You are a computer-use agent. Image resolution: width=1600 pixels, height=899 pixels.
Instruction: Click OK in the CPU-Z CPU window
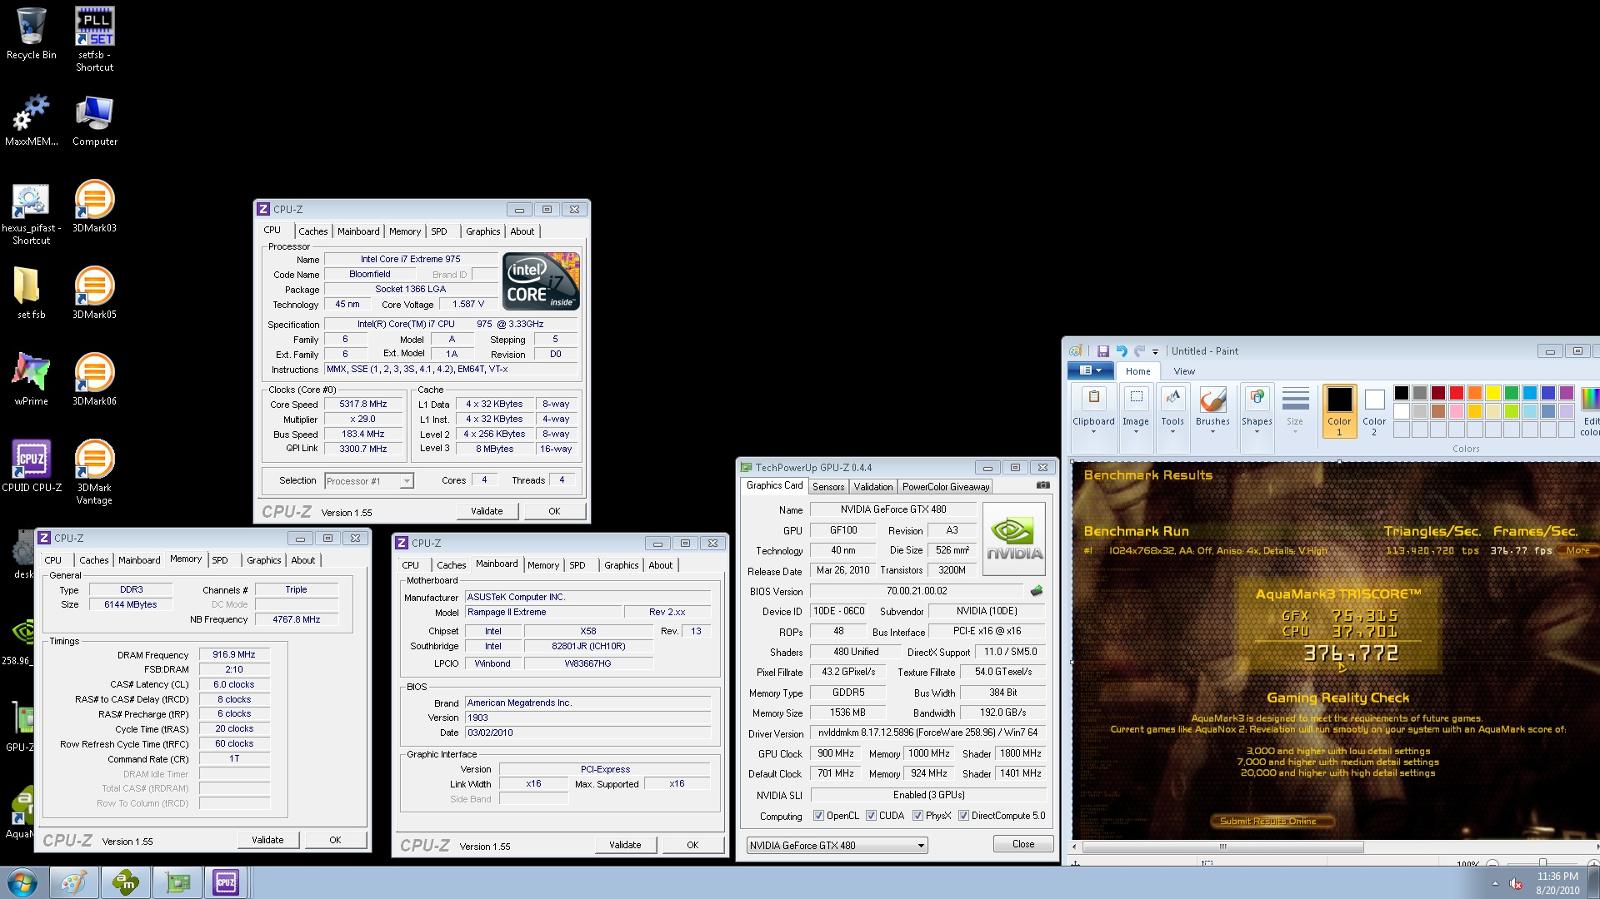click(x=554, y=511)
